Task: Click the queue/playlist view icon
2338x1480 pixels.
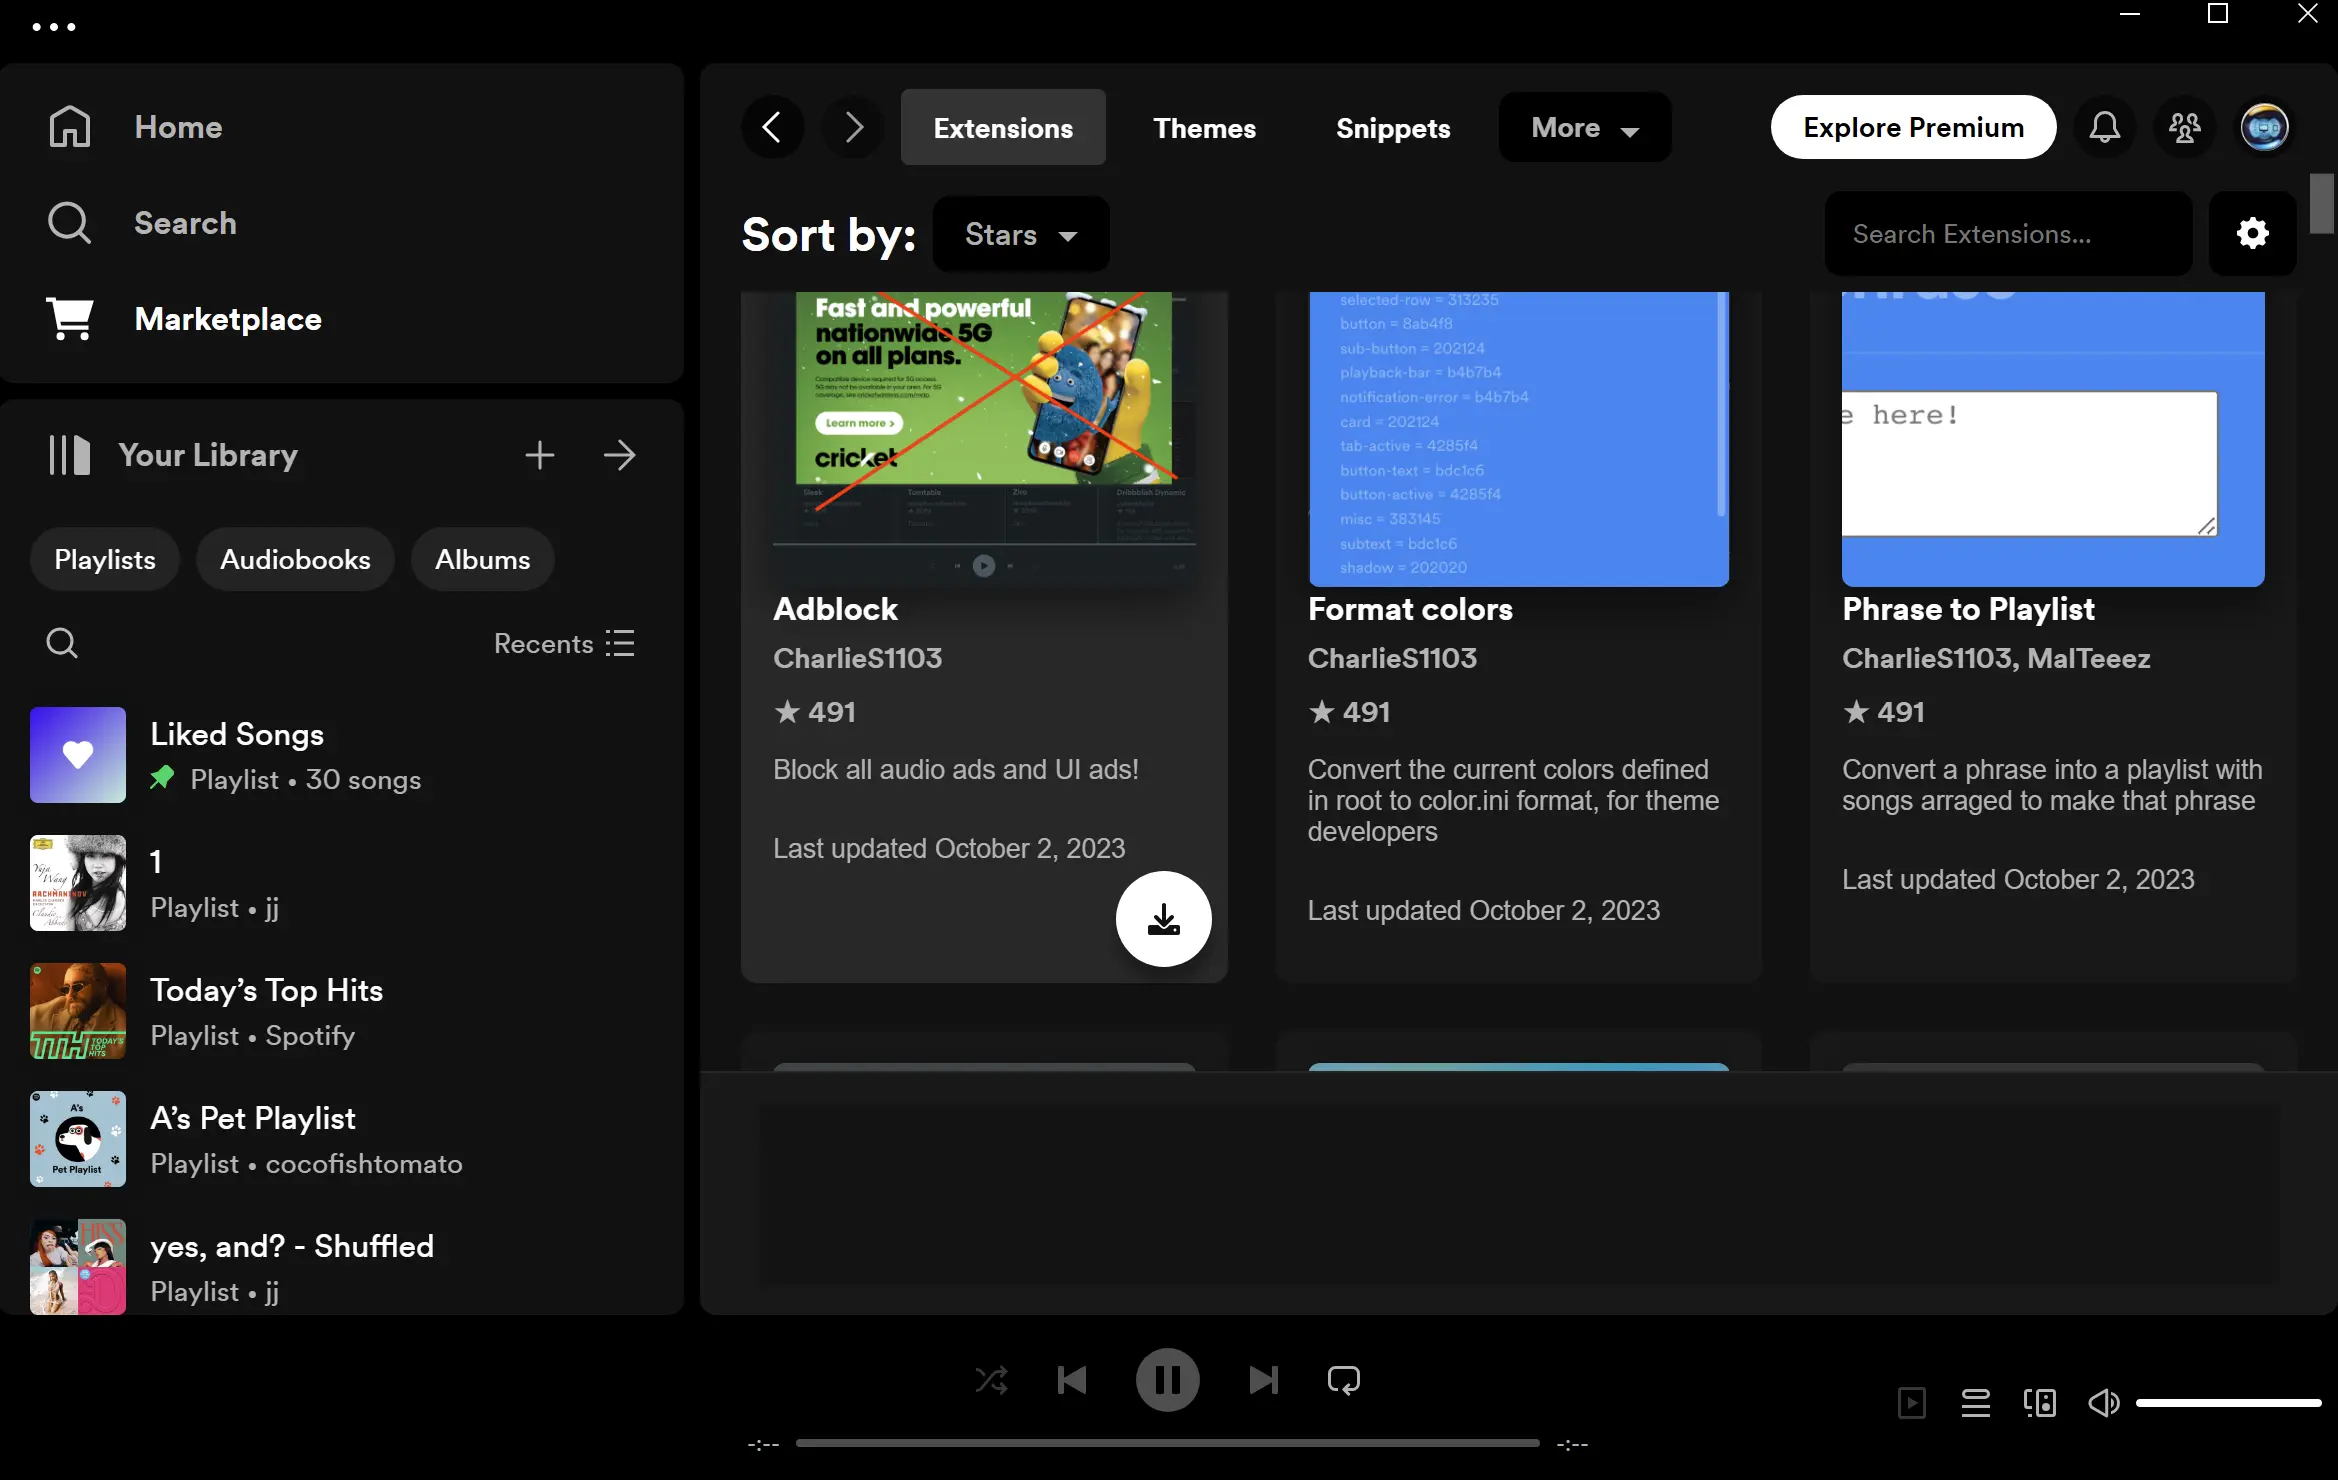Action: click(1973, 1402)
